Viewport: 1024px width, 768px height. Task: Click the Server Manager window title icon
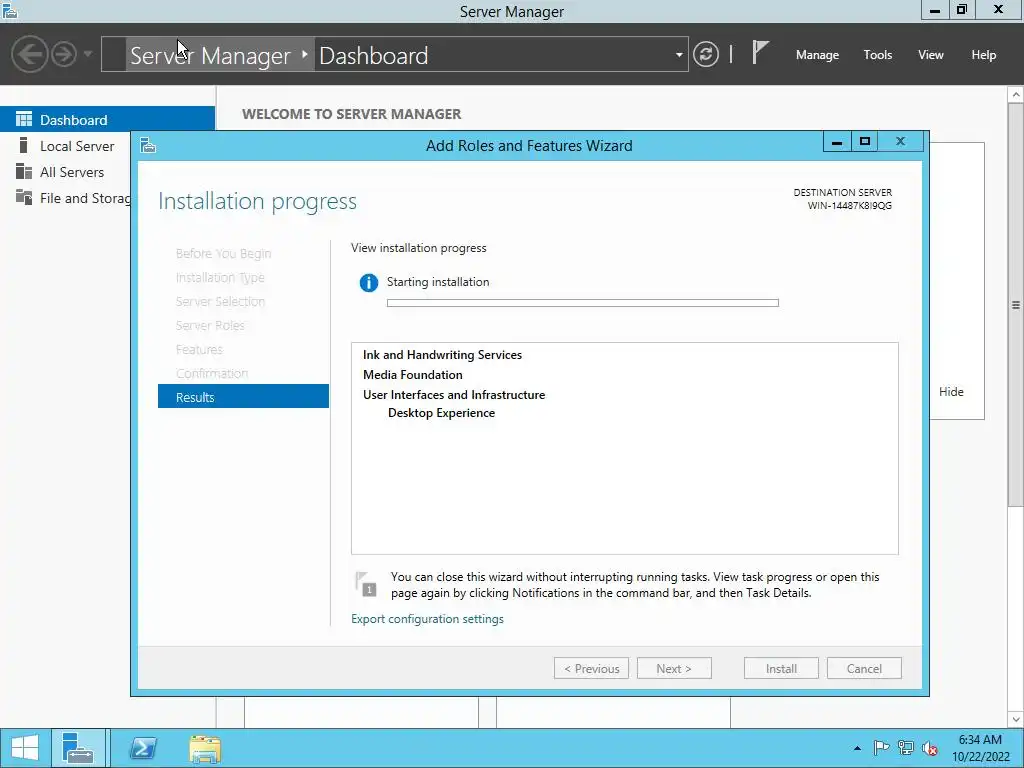(x=10, y=10)
